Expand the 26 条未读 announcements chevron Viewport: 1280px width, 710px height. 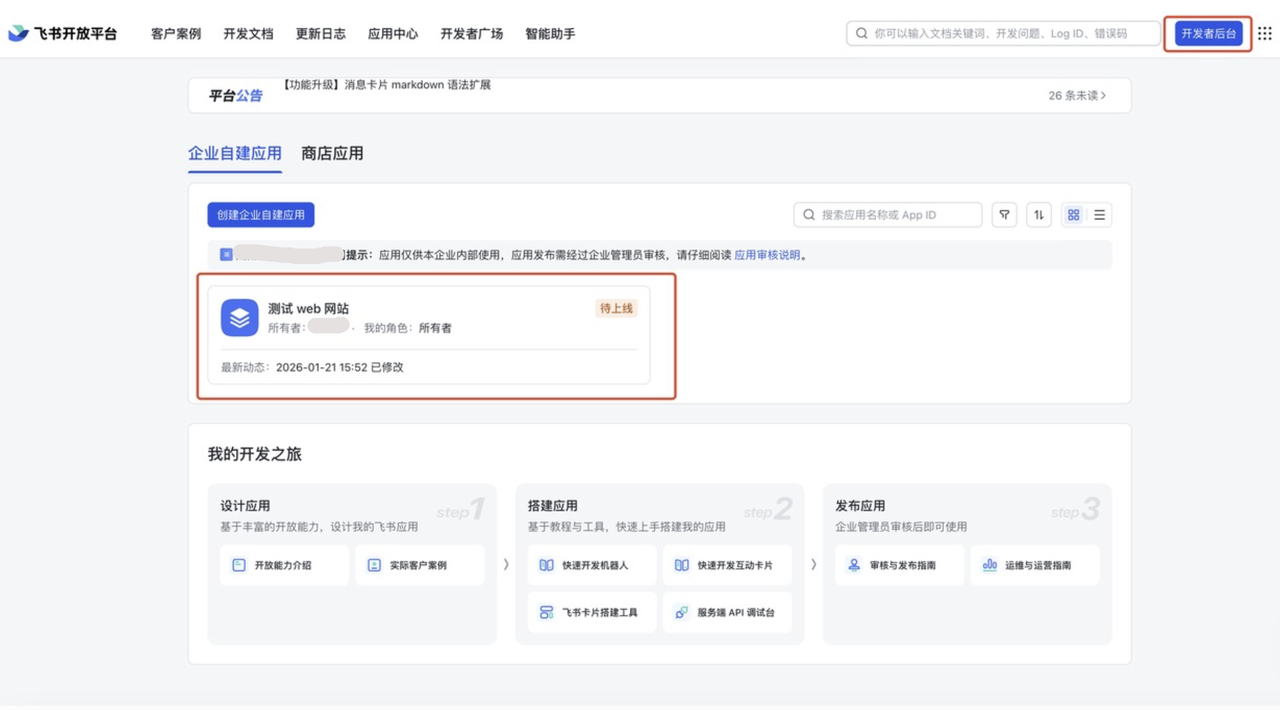tap(1103, 96)
